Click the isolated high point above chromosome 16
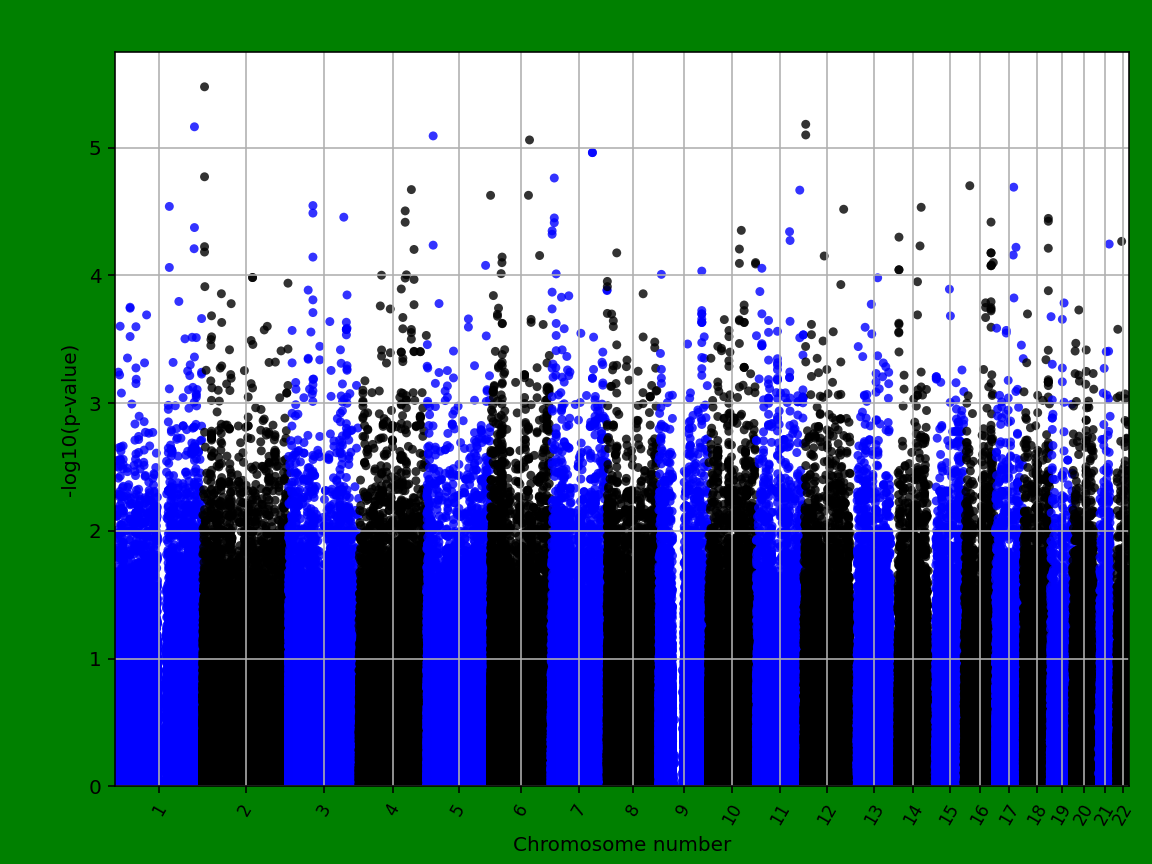 pos(969,184)
